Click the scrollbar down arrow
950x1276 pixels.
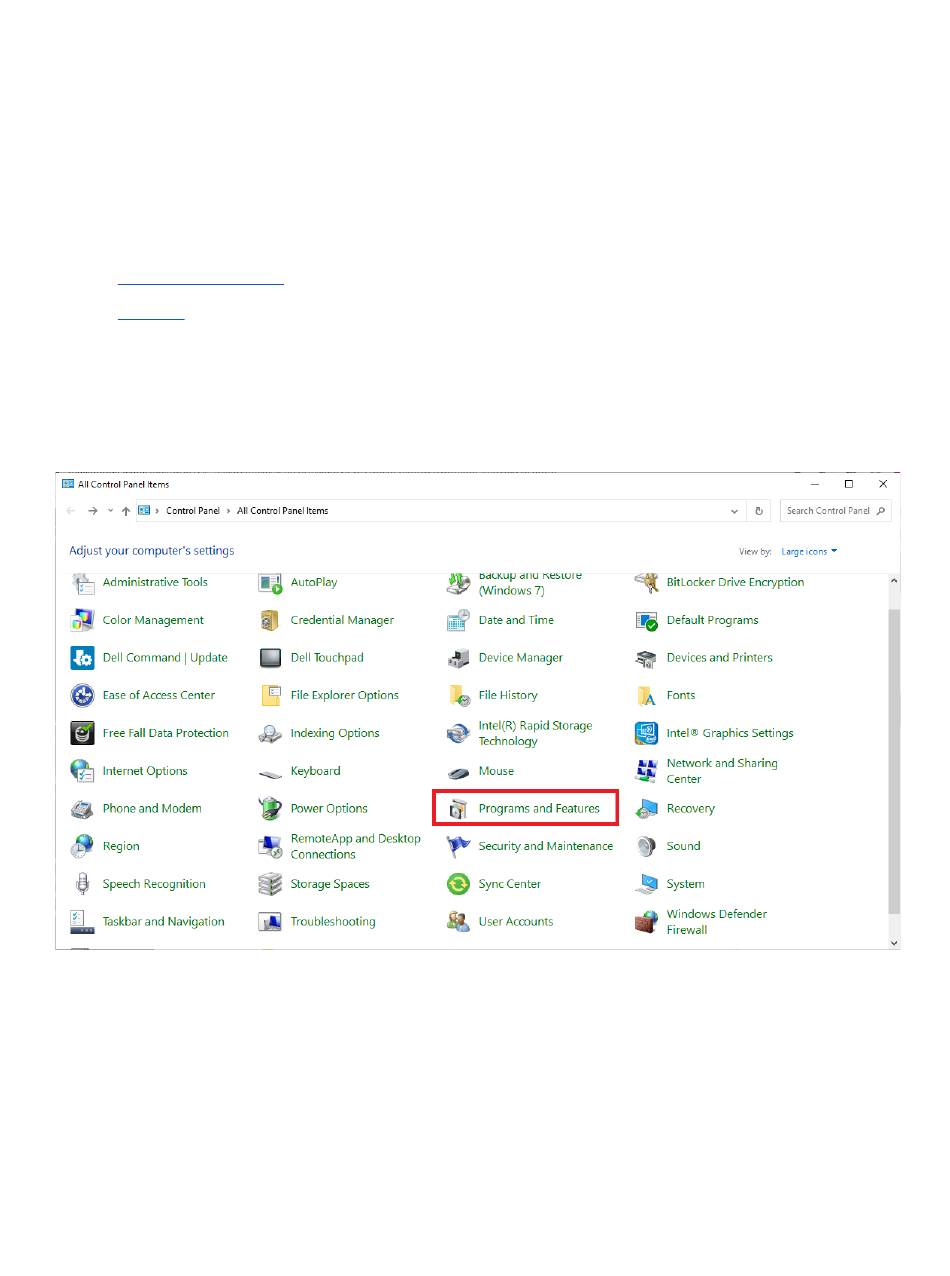pyautogui.click(x=894, y=942)
